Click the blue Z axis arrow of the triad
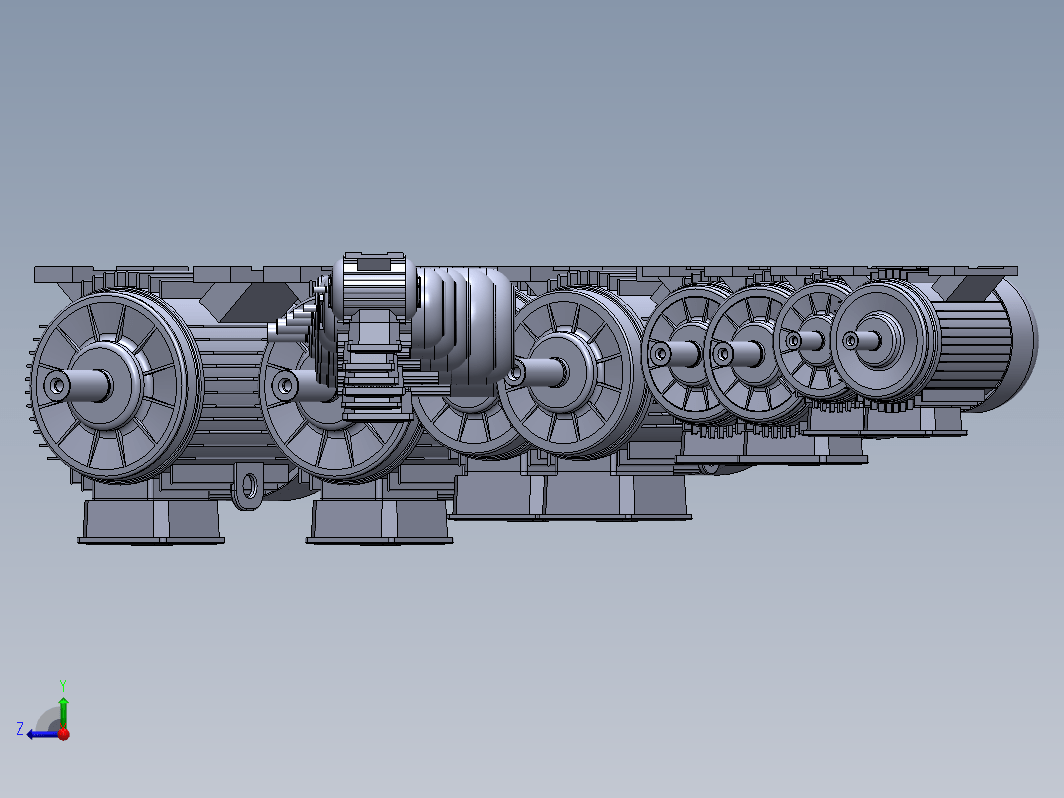The image size is (1064, 798). click(42, 734)
